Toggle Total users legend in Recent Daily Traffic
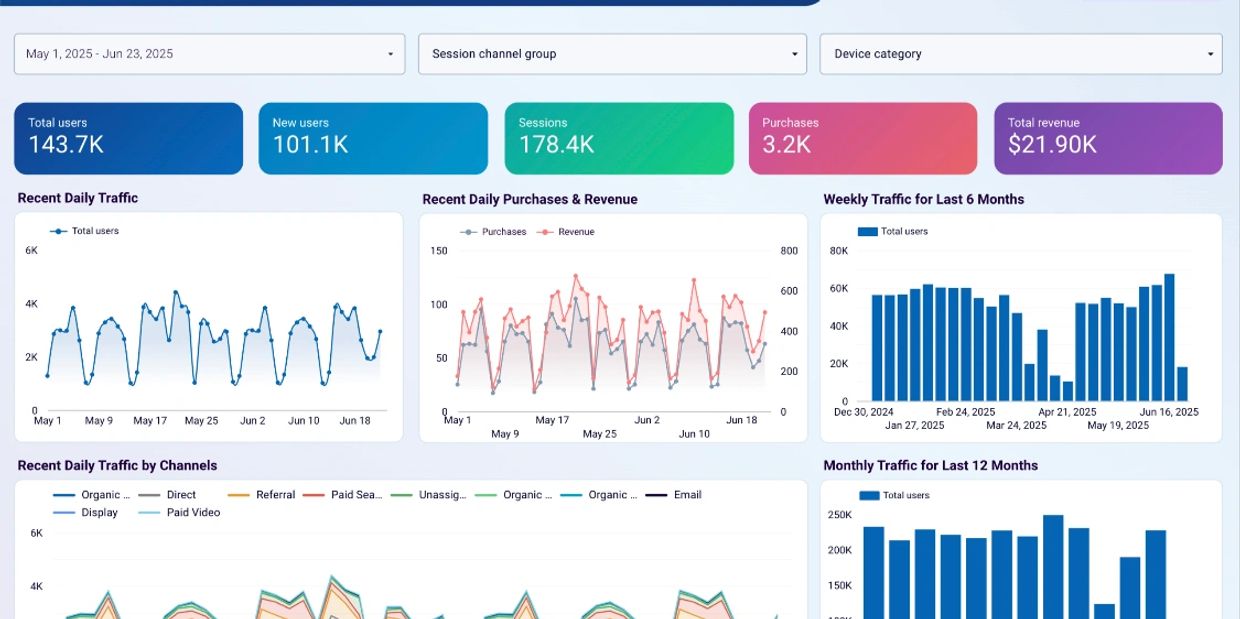1240x619 pixels. [x=85, y=231]
